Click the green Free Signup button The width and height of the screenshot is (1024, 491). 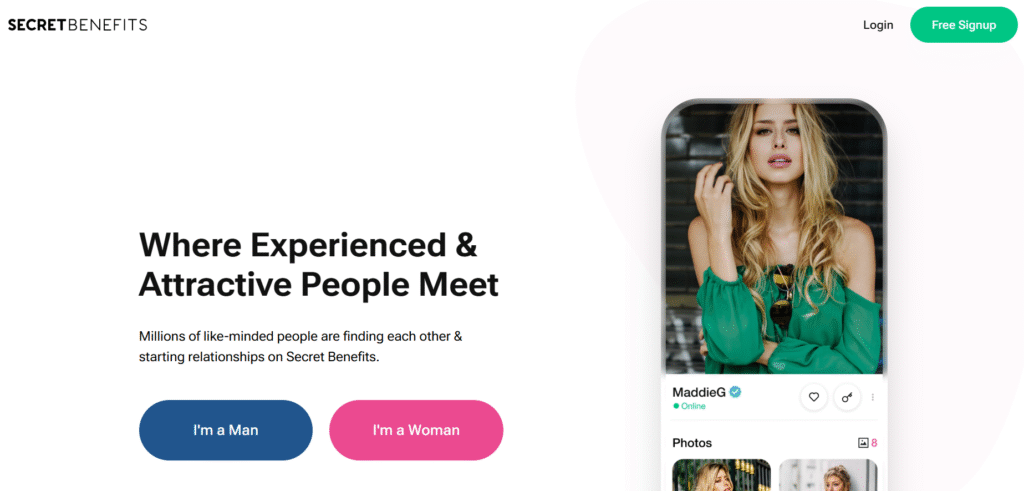(963, 25)
